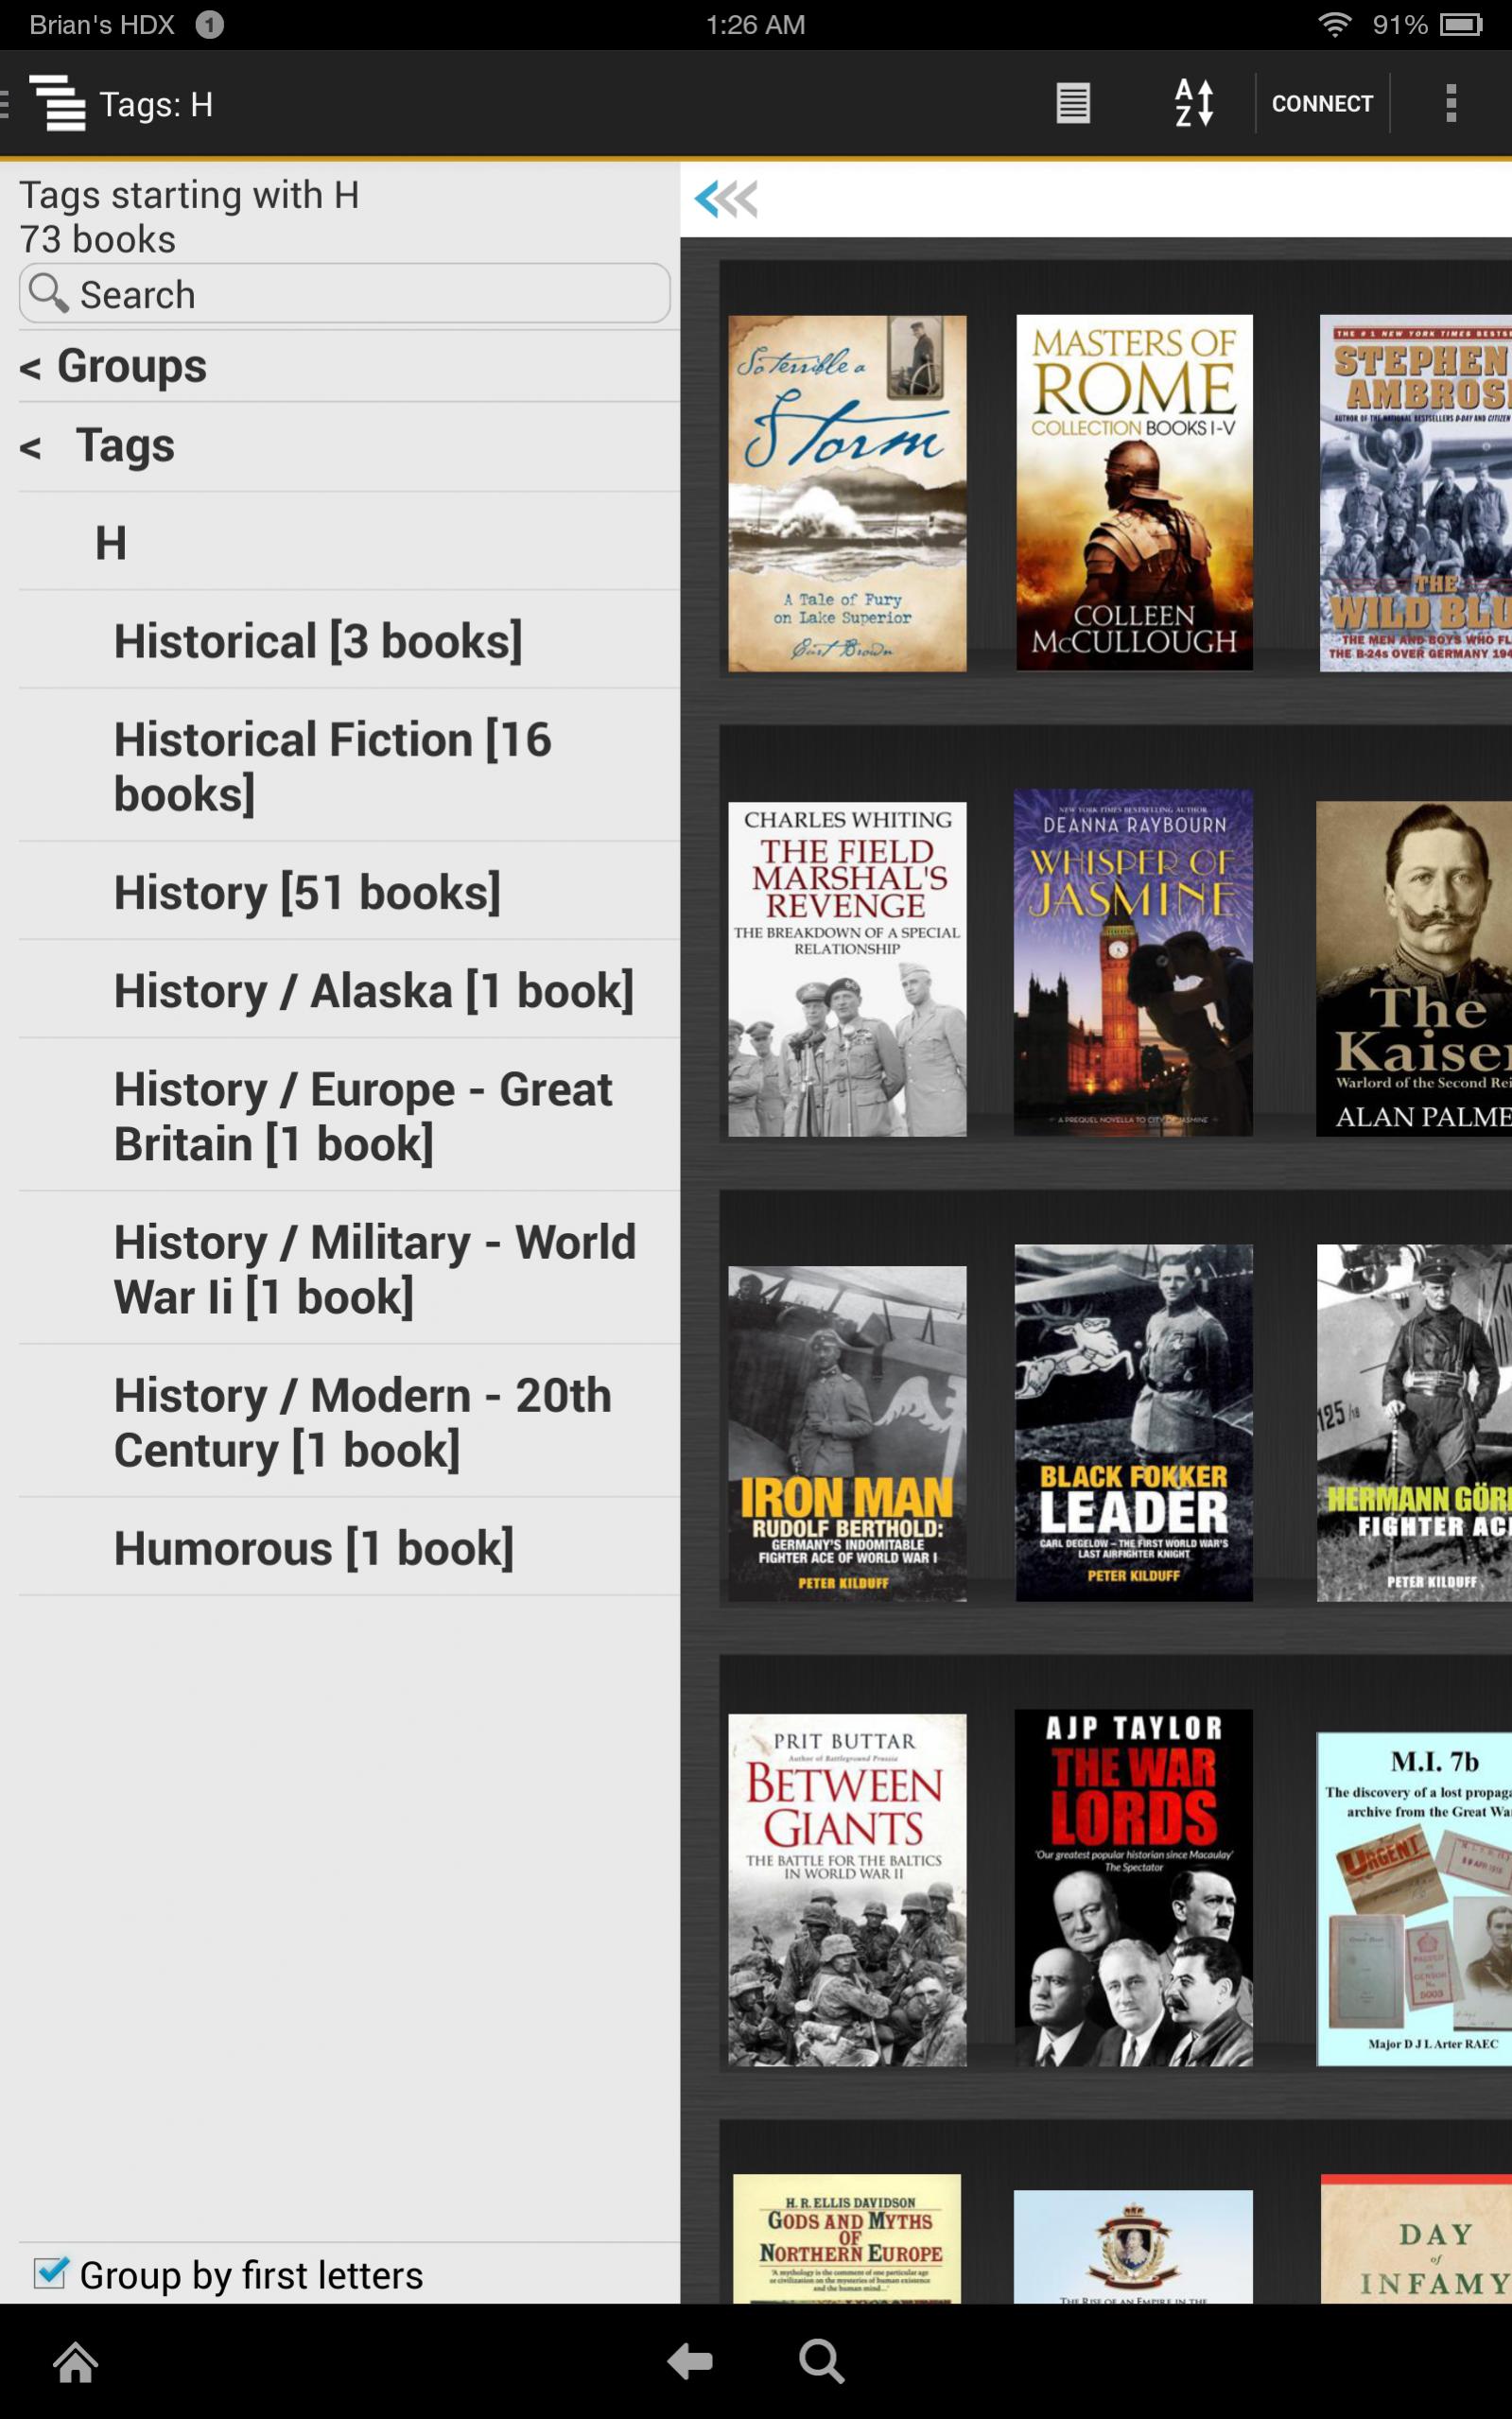The height and width of the screenshot is (2419, 1512).
Task: Tap the Brian's HDX device name
Action: [102, 24]
